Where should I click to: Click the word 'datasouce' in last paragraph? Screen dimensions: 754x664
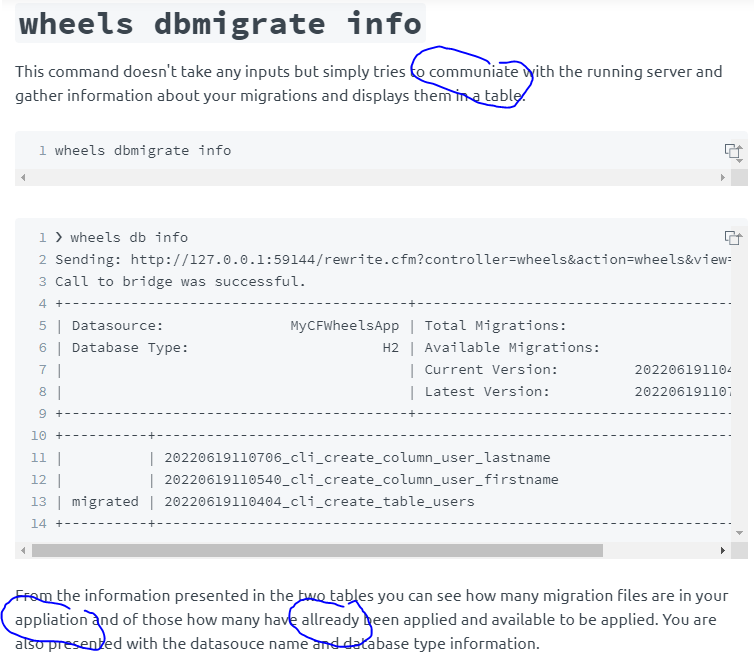225,644
